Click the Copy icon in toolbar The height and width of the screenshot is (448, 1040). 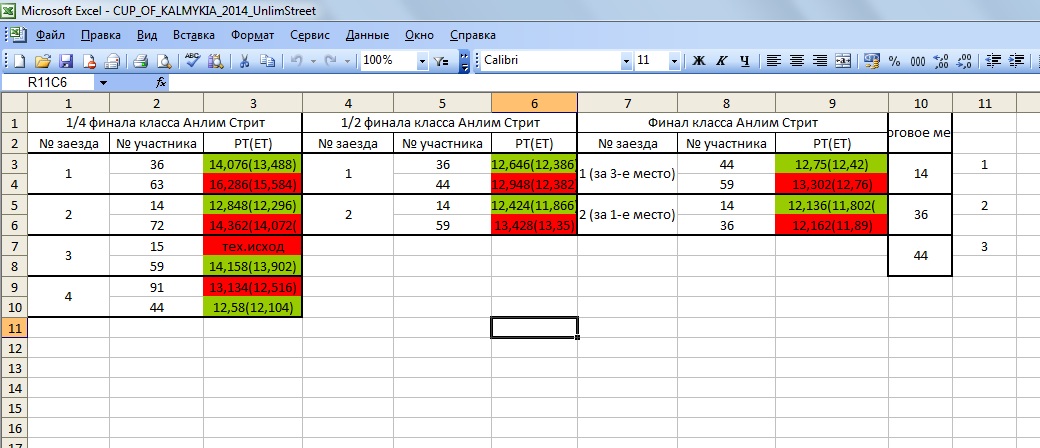pyautogui.click(x=266, y=61)
